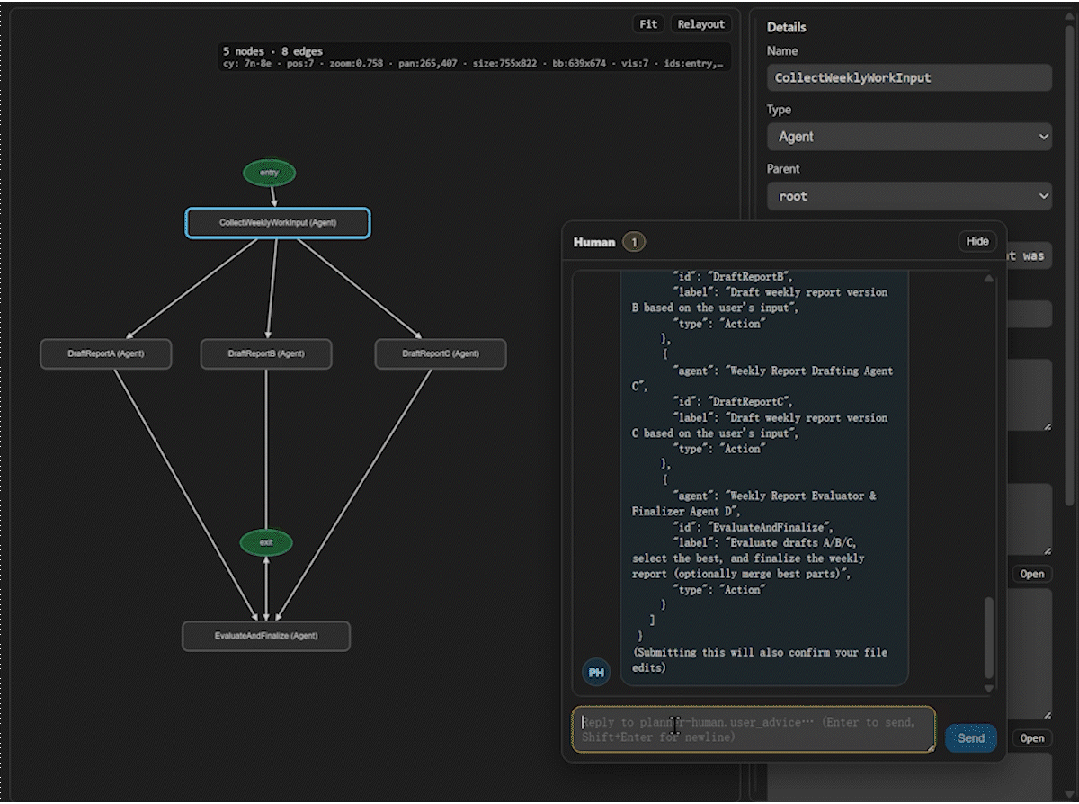This screenshot has width=1079, height=804.
Task: Focus the reply to planner text box
Action: 753,729
